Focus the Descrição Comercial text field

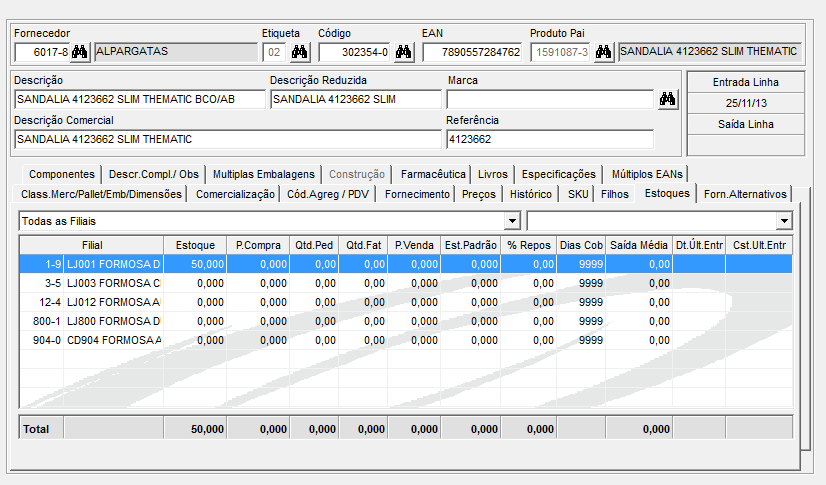click(227, 139)
